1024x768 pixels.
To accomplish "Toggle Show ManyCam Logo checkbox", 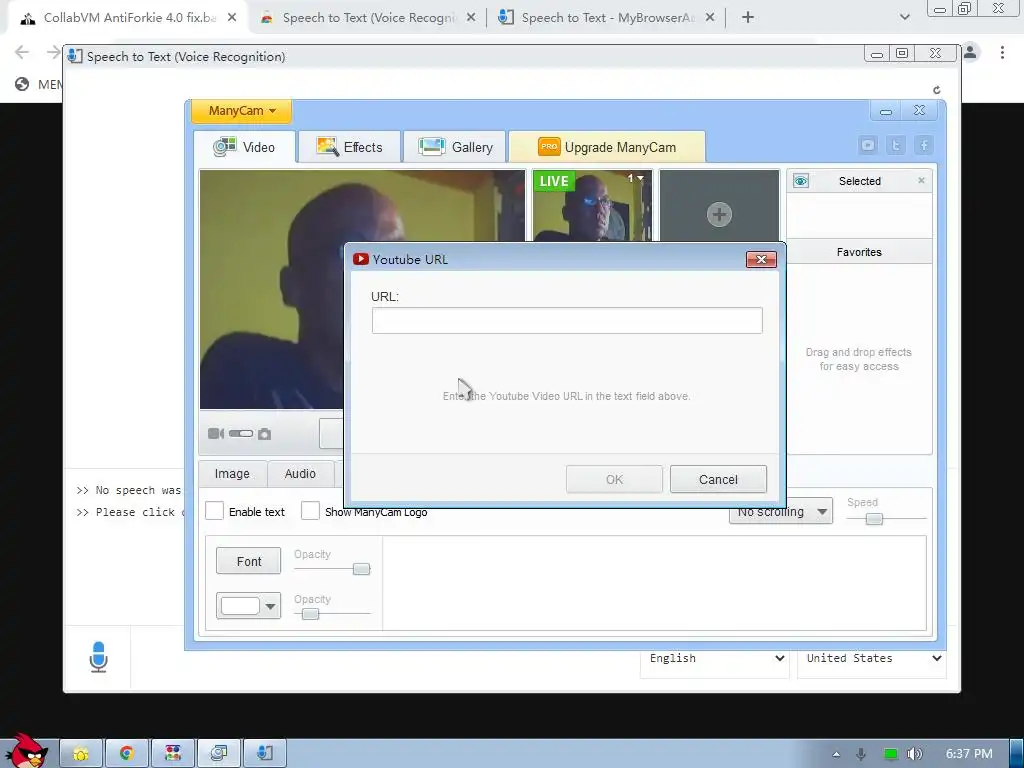I will (310, 511).
